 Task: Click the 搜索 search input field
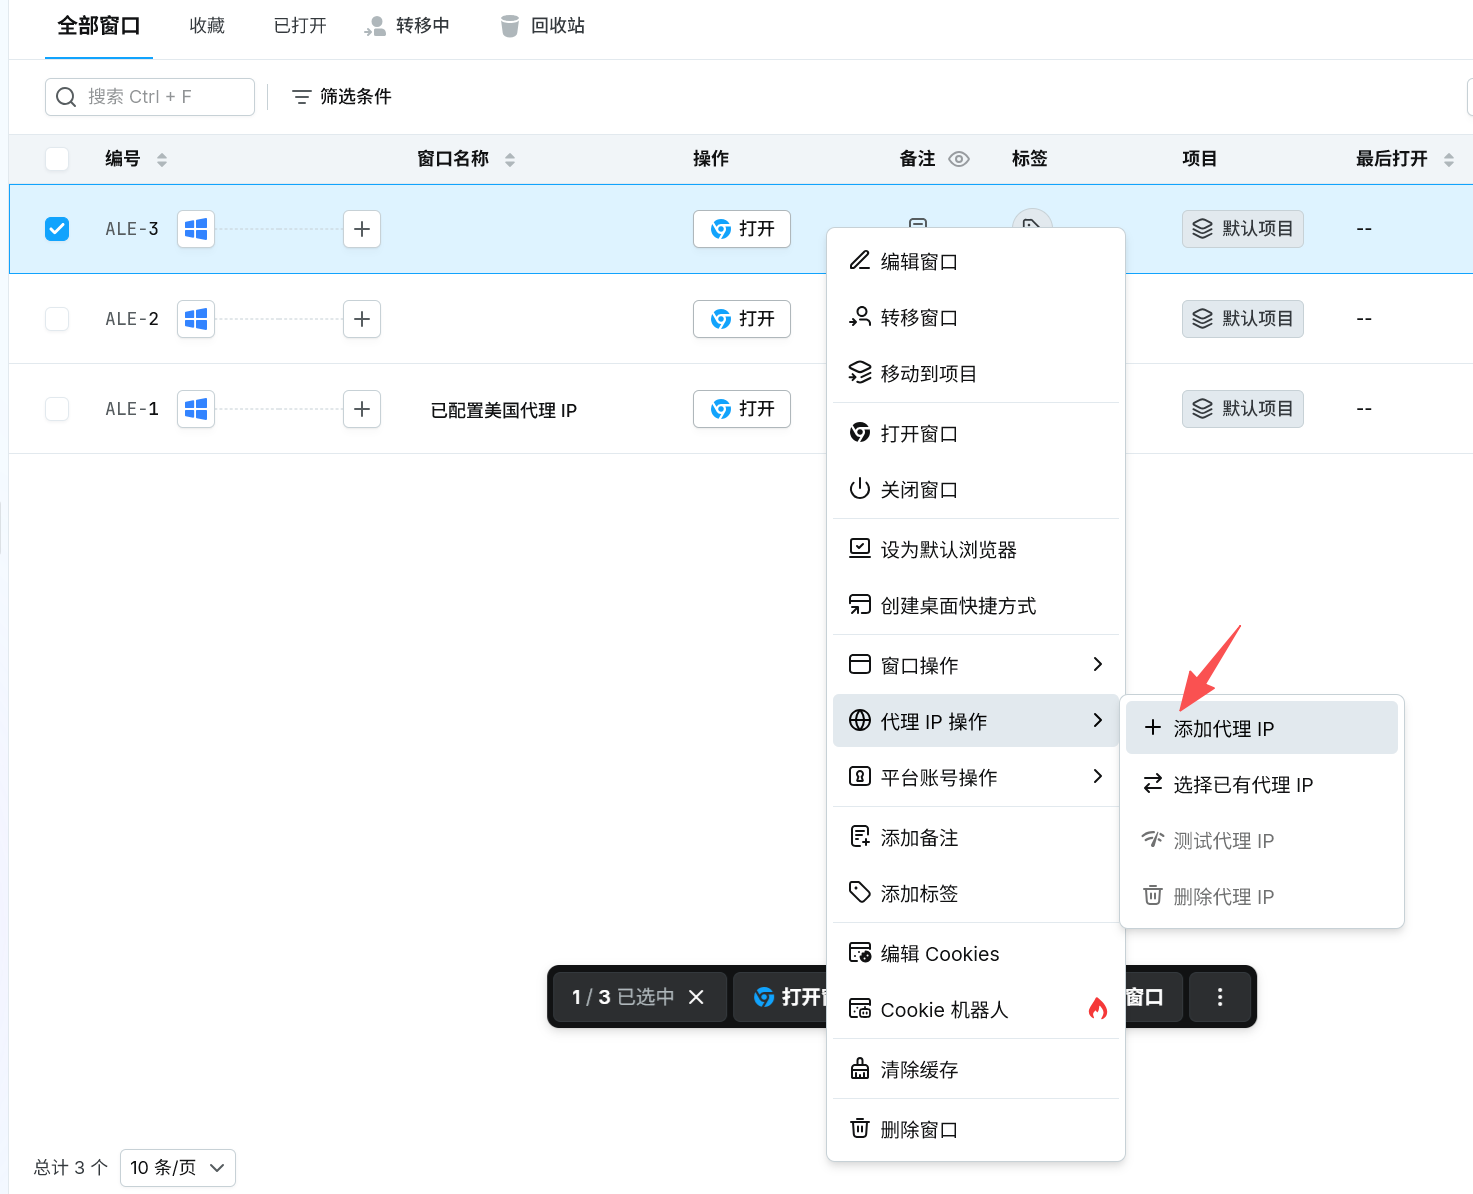coord(150,97)
